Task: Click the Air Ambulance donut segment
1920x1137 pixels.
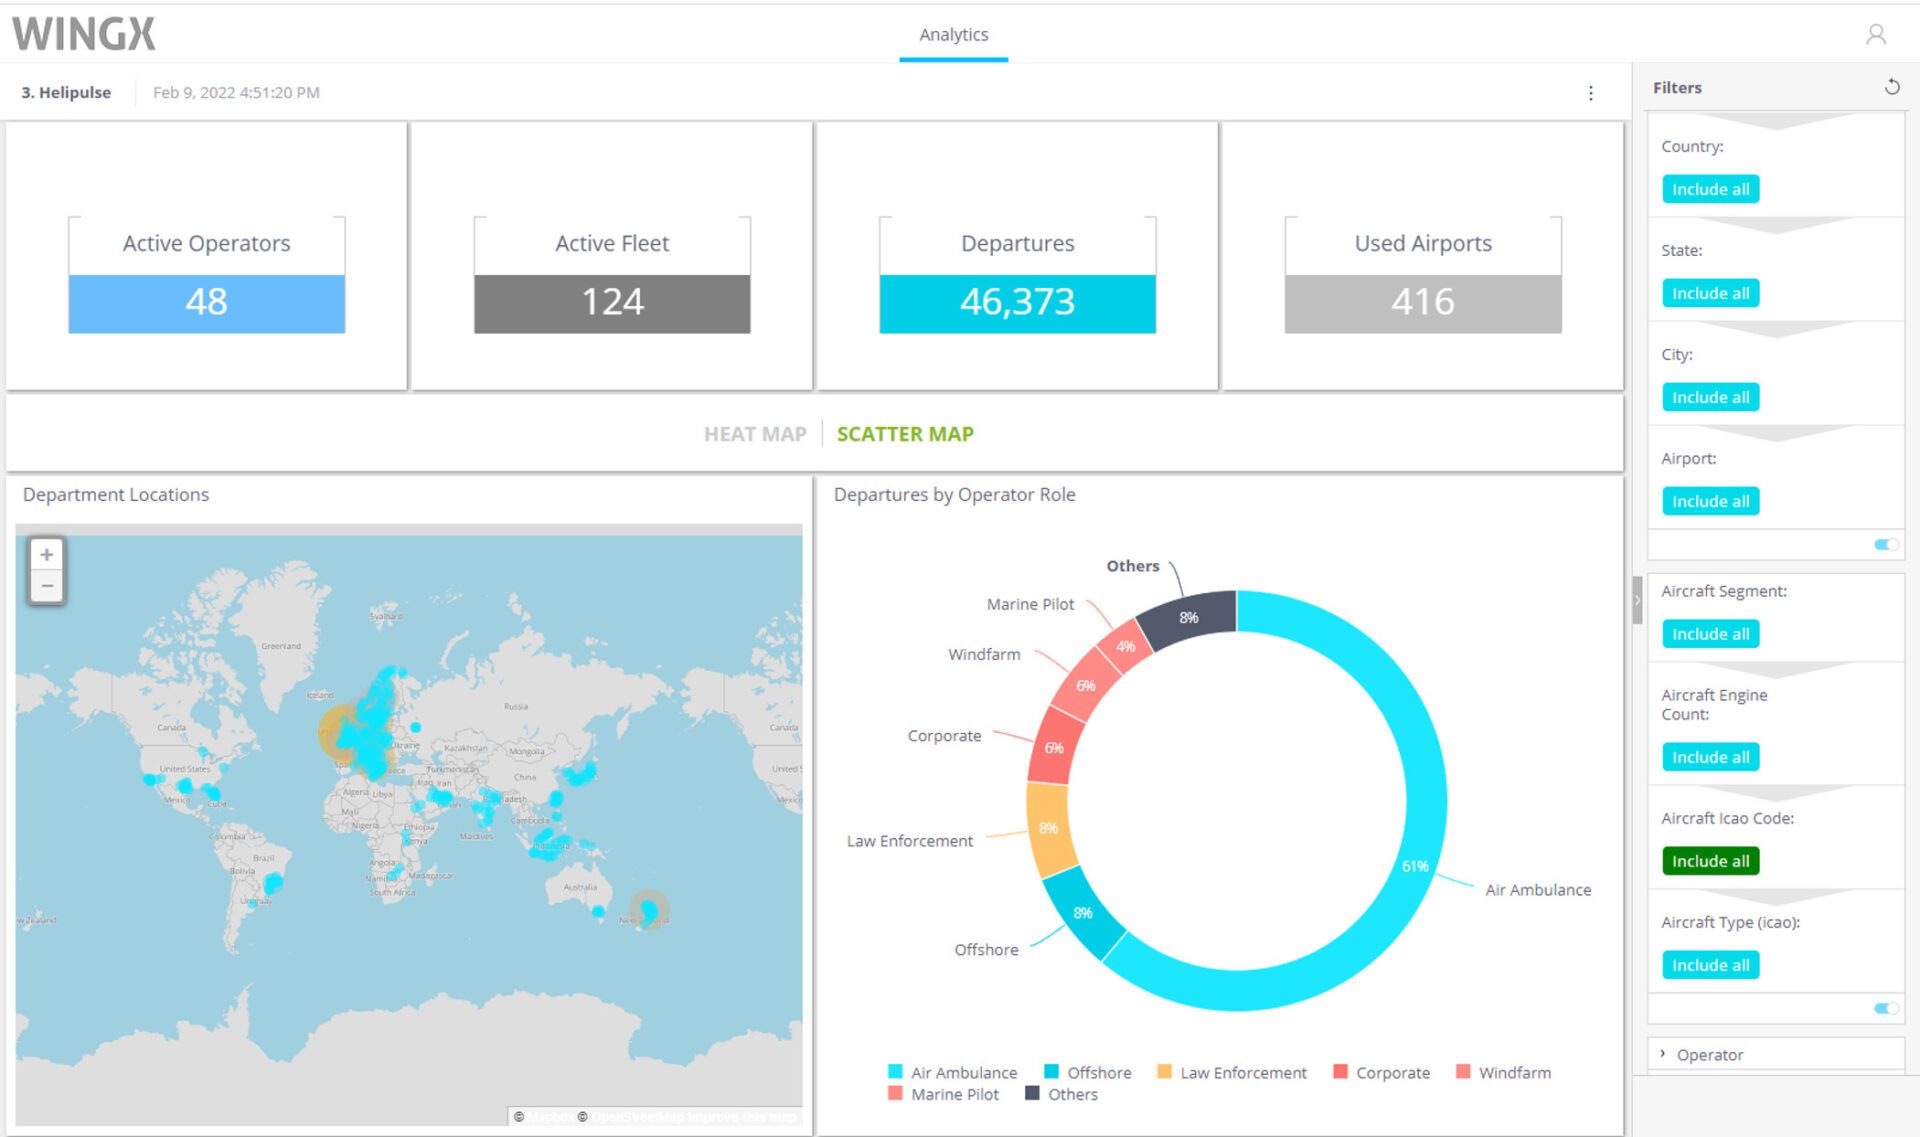Action: [x=1425, y=800]
